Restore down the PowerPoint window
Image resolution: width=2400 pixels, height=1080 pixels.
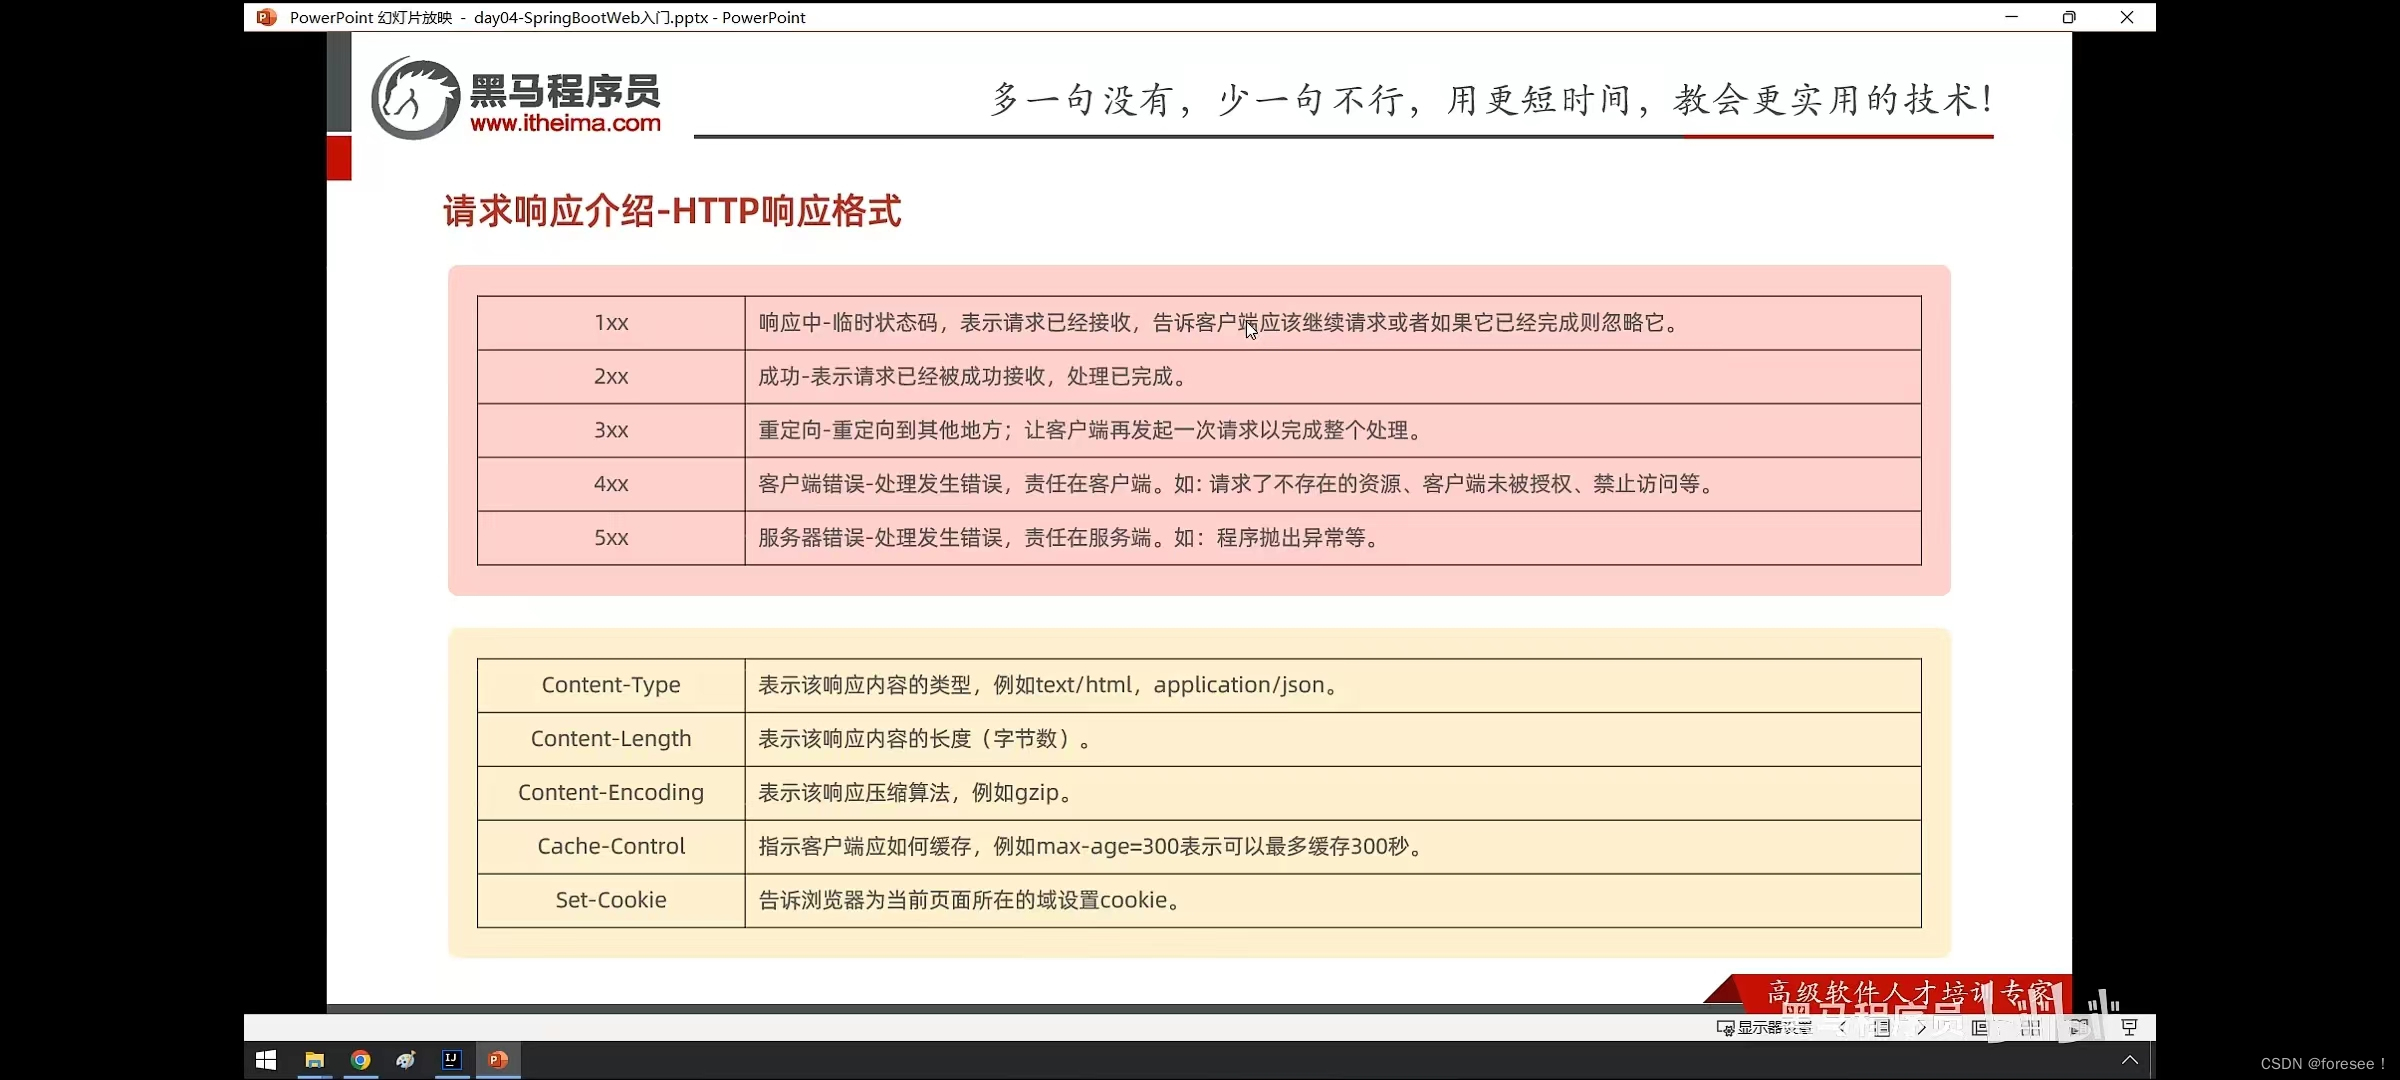pyautogui.click(x=2069, y=17)
